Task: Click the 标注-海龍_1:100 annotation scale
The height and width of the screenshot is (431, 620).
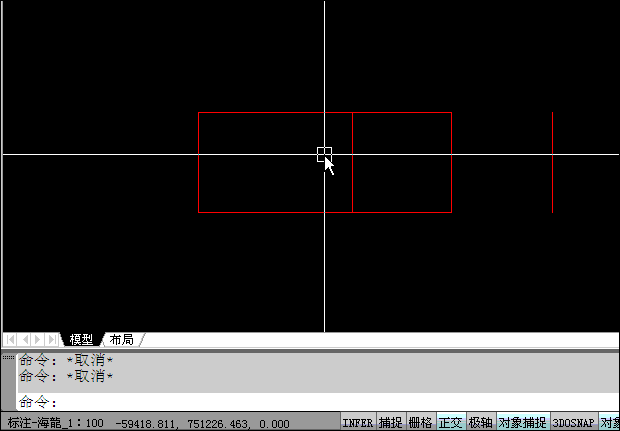Action: (55, 423)
